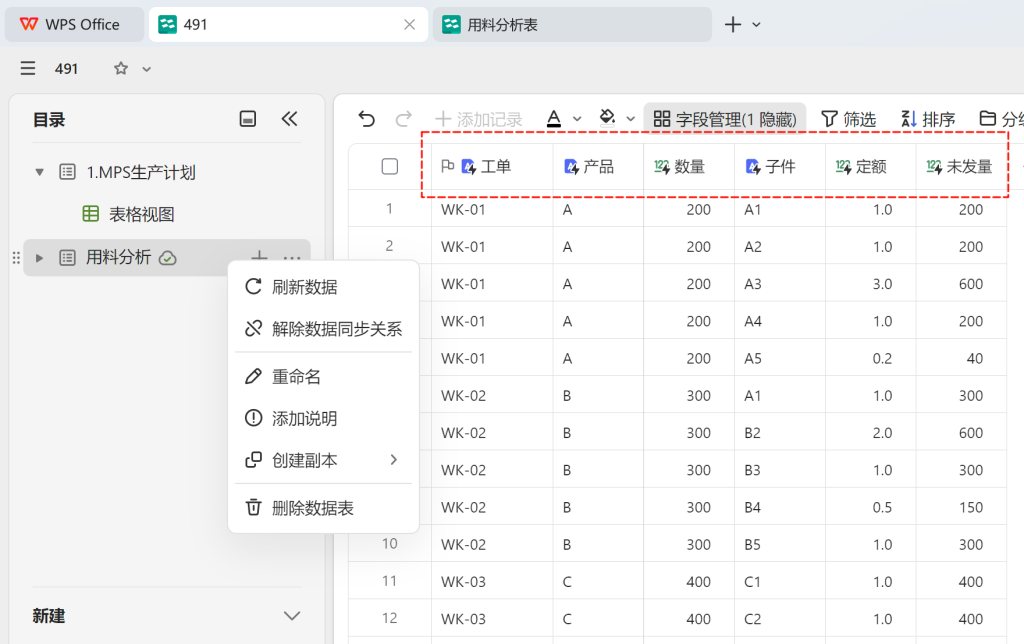This screenshot has width=1024, height=644.
Task: Click row number 11
Action: tap(389, 581)
